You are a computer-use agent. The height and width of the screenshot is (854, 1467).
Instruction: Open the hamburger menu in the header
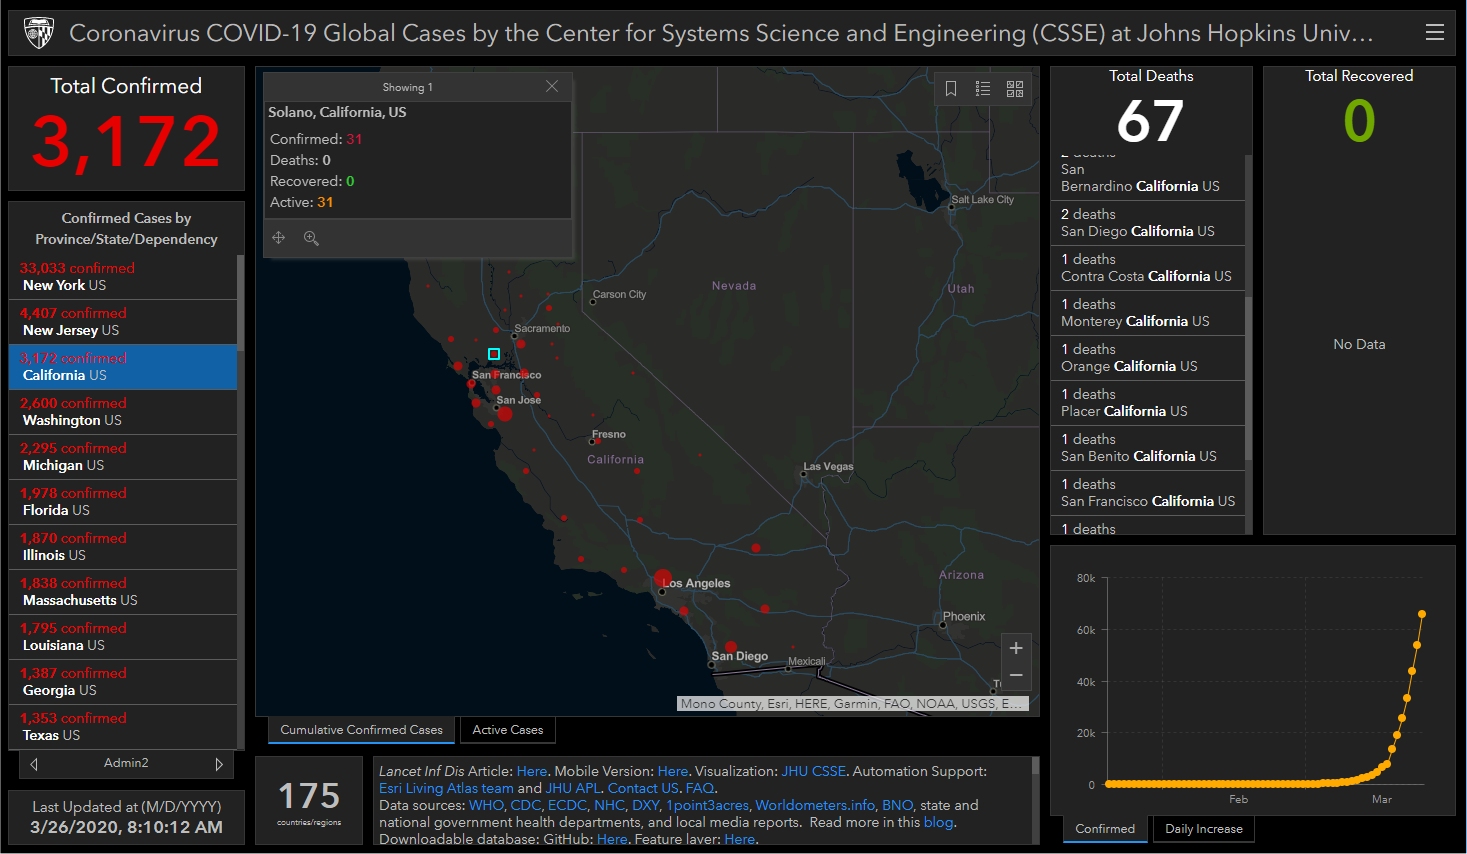point(1434,32)
